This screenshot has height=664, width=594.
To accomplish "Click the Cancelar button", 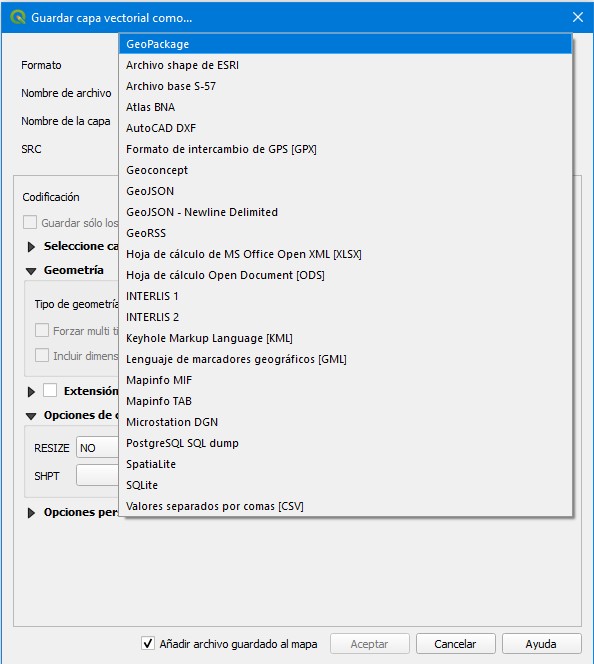I will pos(456,644).
